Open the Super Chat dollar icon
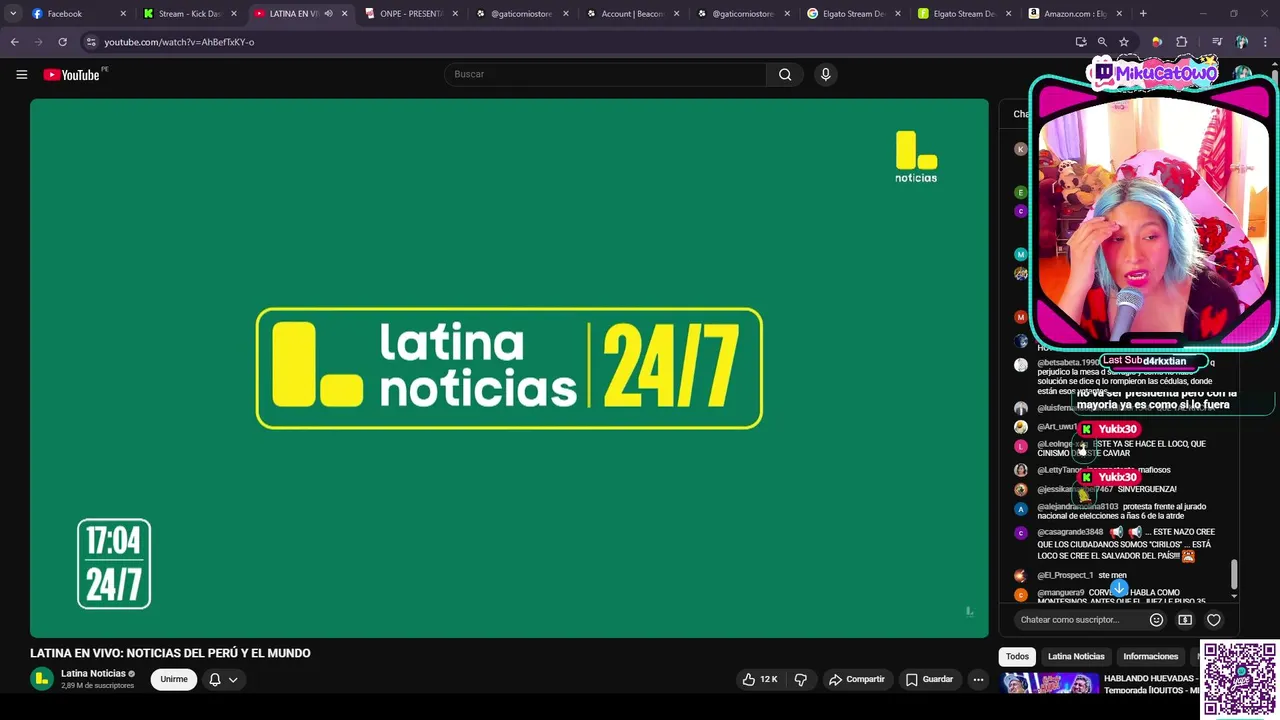The height and width of the screenshot is (720, 1280). click(1185, 620)
